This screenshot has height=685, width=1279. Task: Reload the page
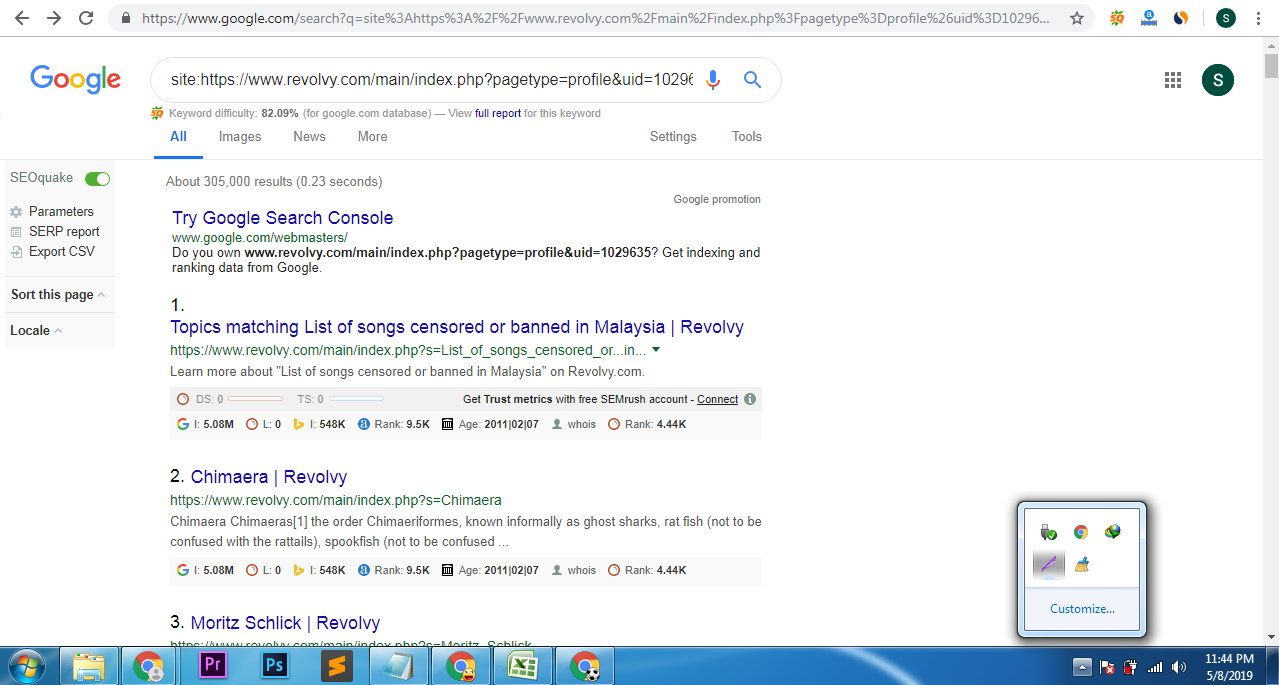(x=86, y=18)
